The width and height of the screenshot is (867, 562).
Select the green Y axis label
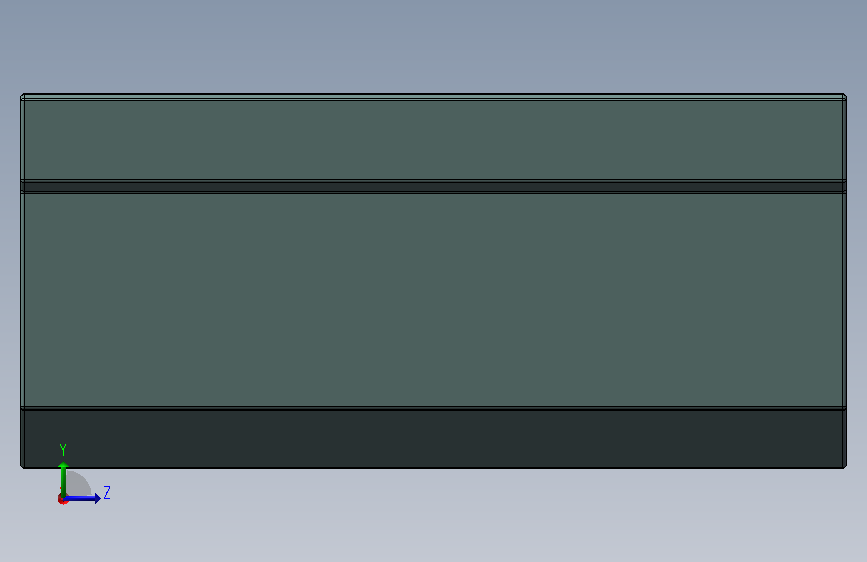click(63, 449)
